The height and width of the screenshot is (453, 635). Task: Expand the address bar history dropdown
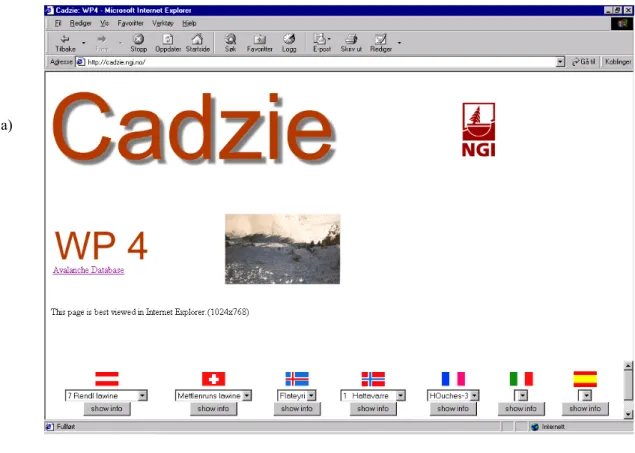pyautogui.click(x=560, y=62)
